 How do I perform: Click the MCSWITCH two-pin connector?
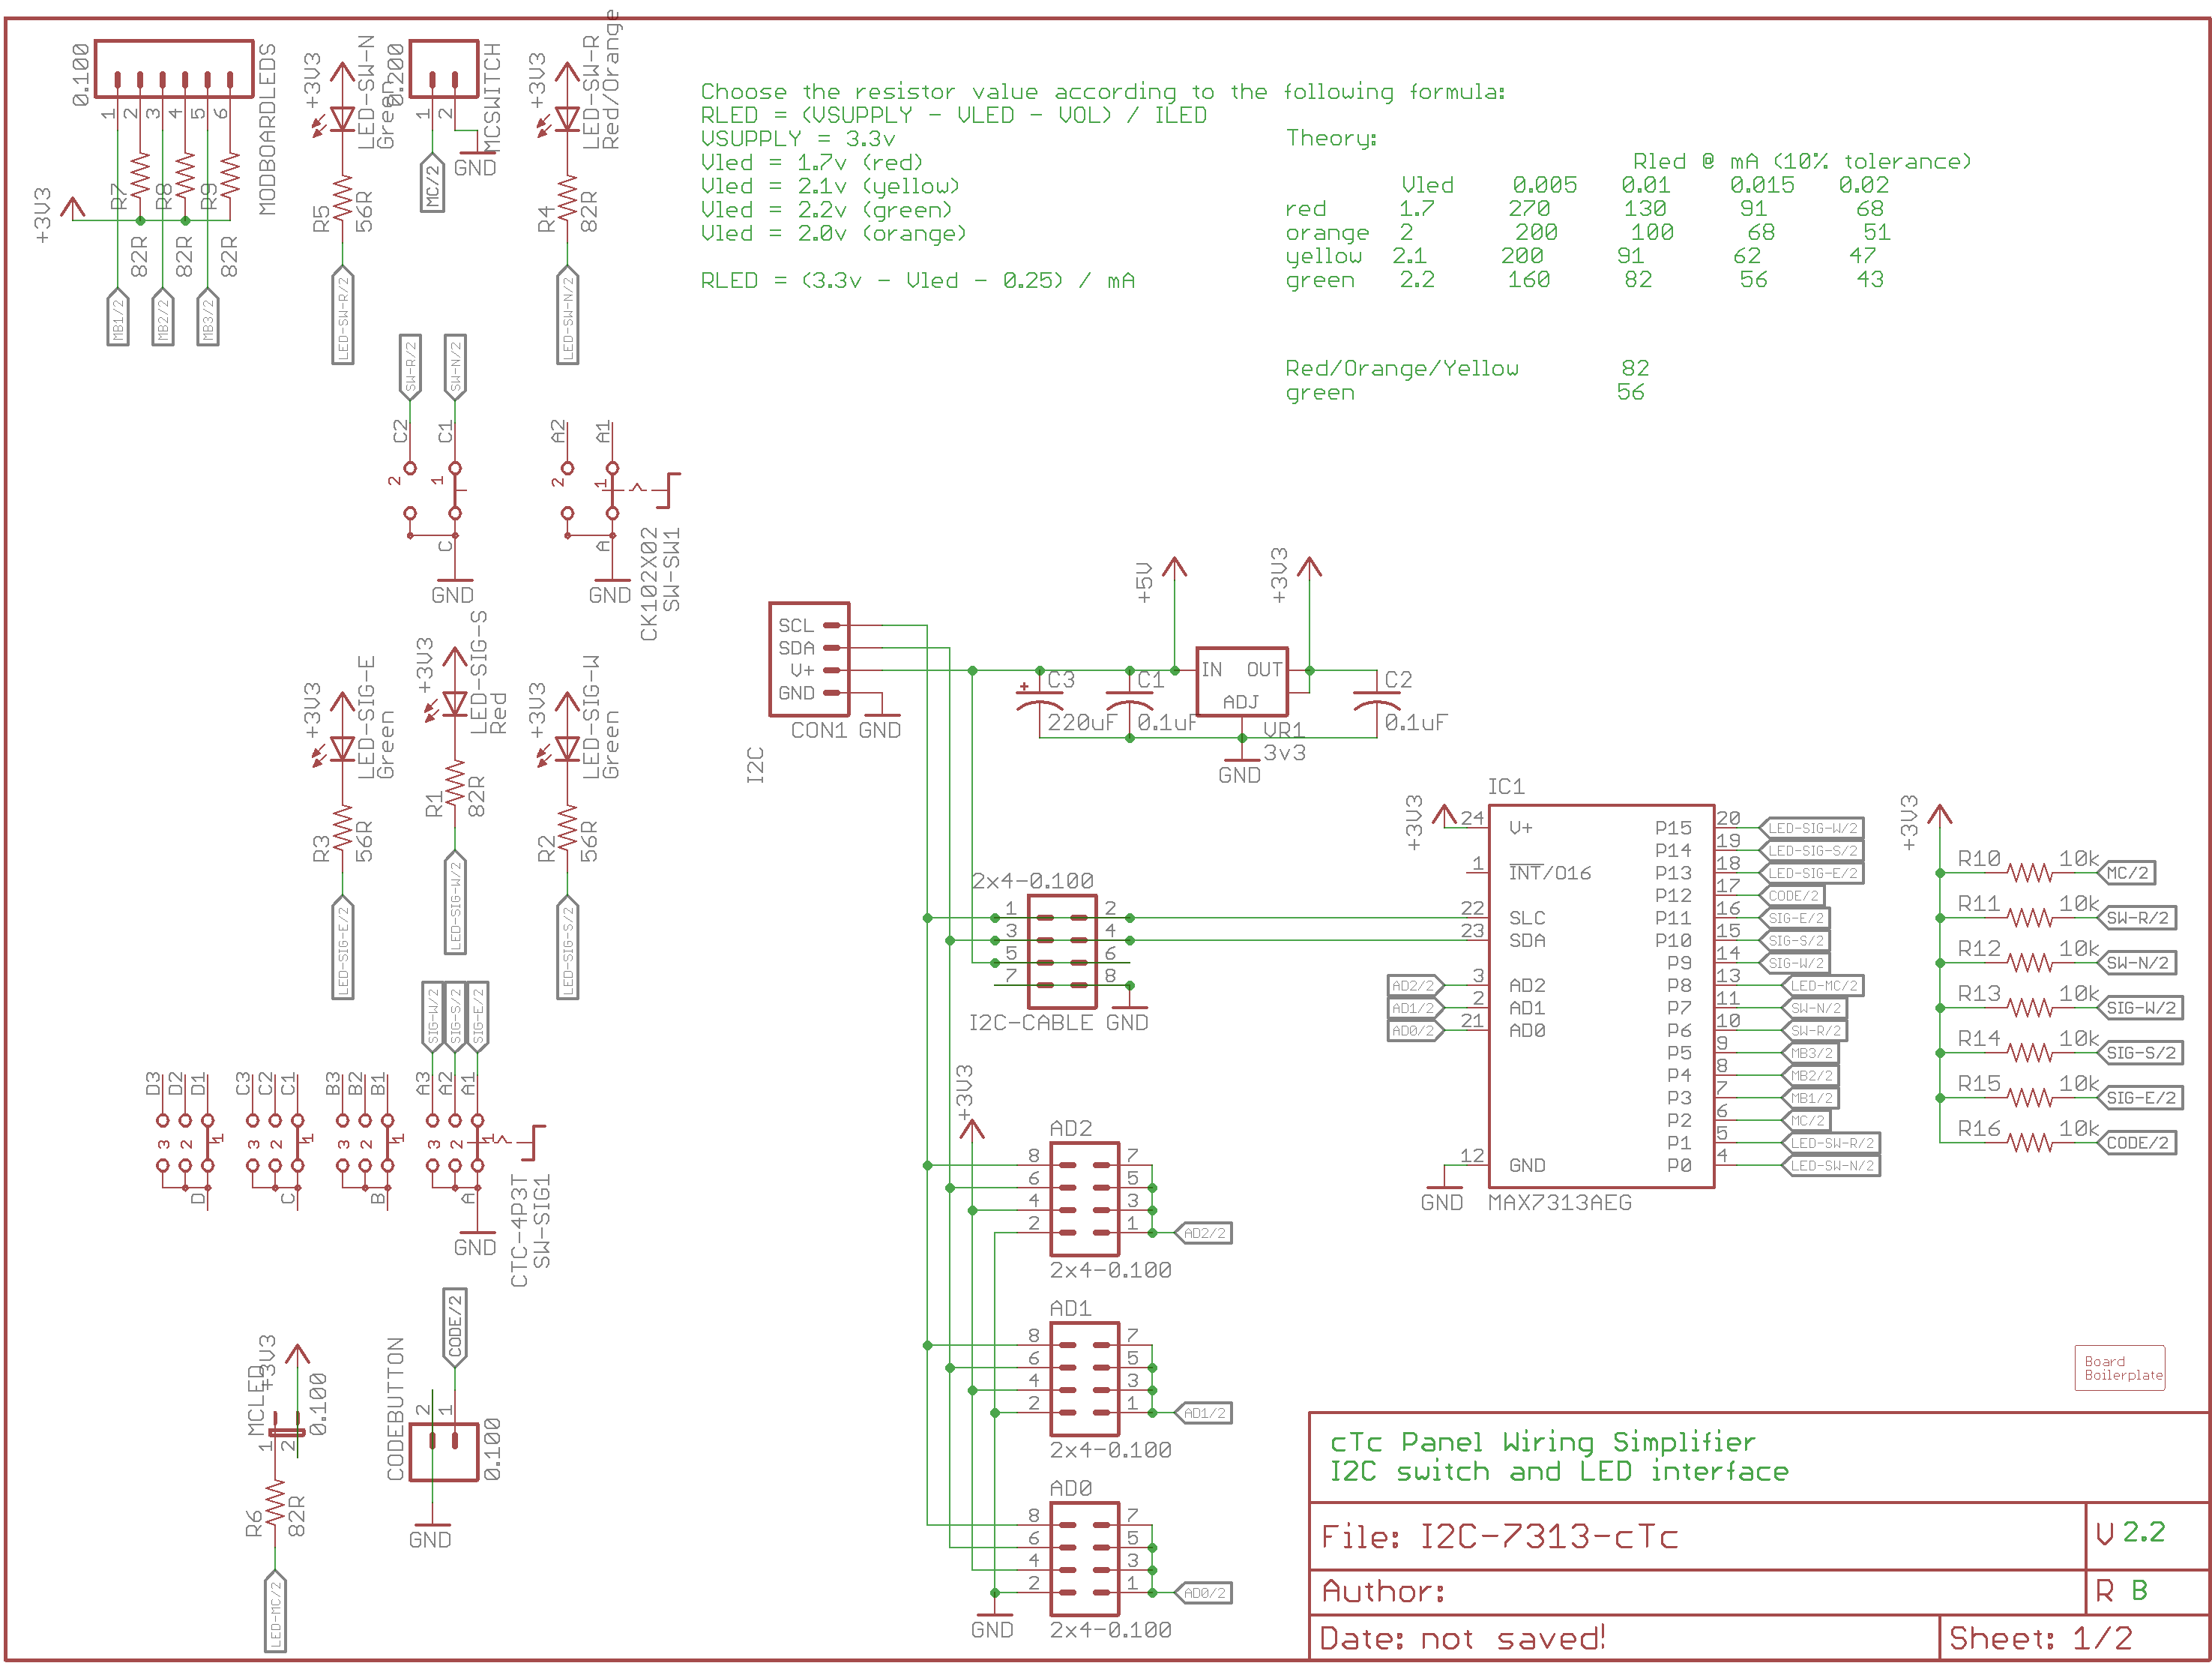pyautogui.click(x=444, y=69)
